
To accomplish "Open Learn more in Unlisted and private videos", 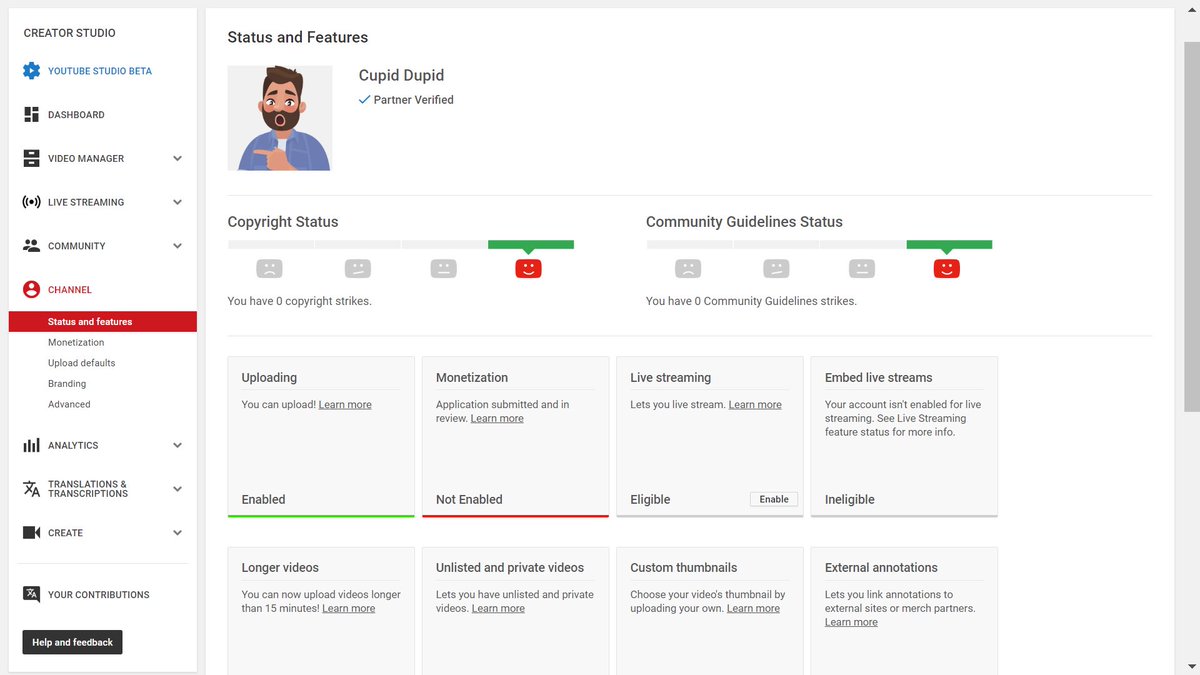I will point(498,608).
